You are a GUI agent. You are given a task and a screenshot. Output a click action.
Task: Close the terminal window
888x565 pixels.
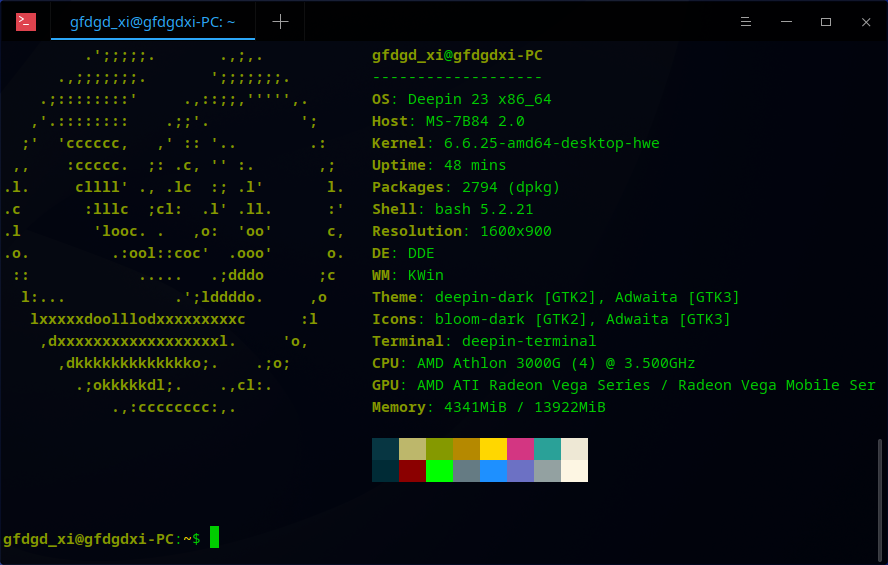coord(866,22)
